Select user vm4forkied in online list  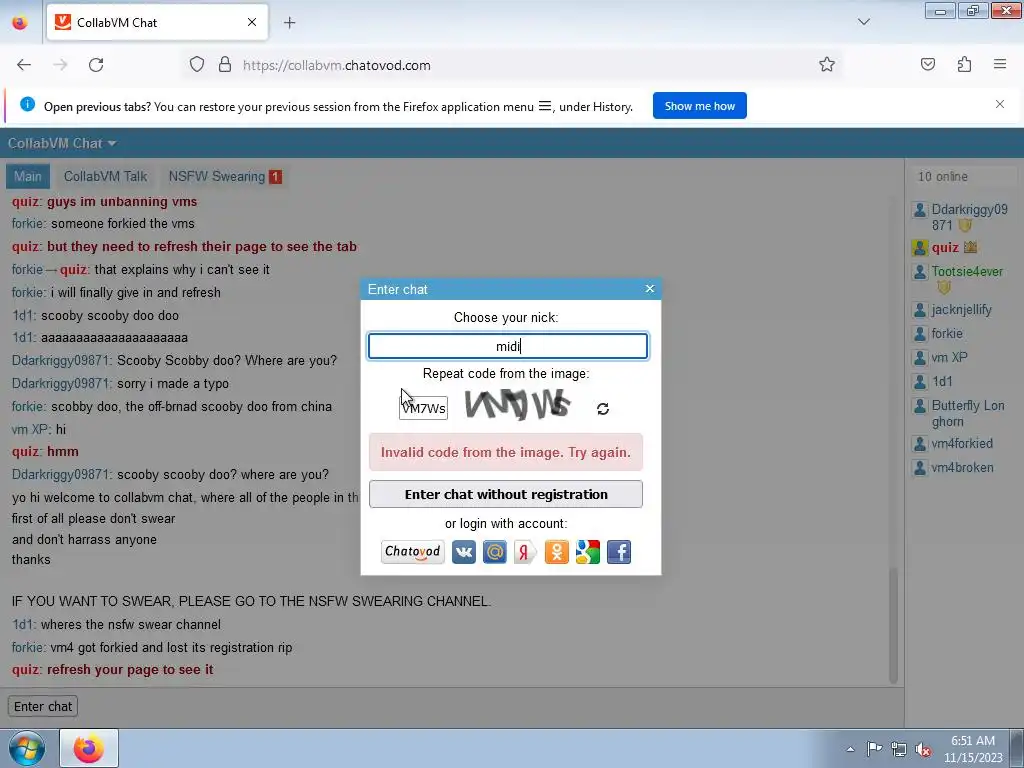tap(962, 443)
